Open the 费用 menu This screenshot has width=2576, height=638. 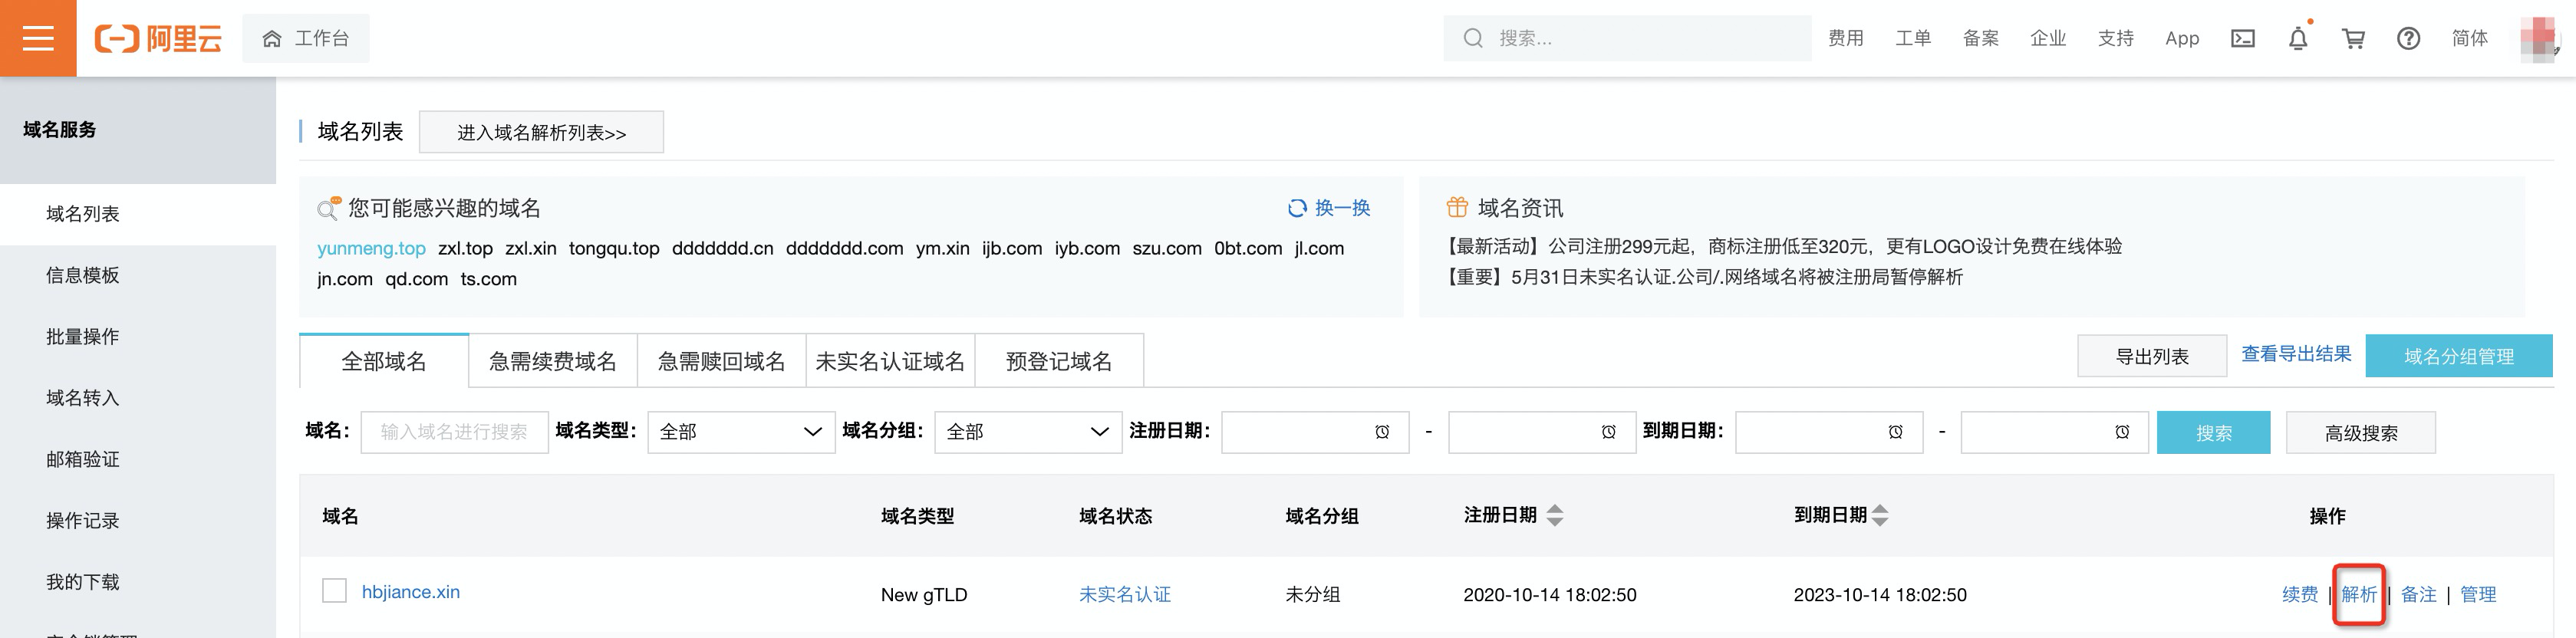click(x=1845, y=38)
